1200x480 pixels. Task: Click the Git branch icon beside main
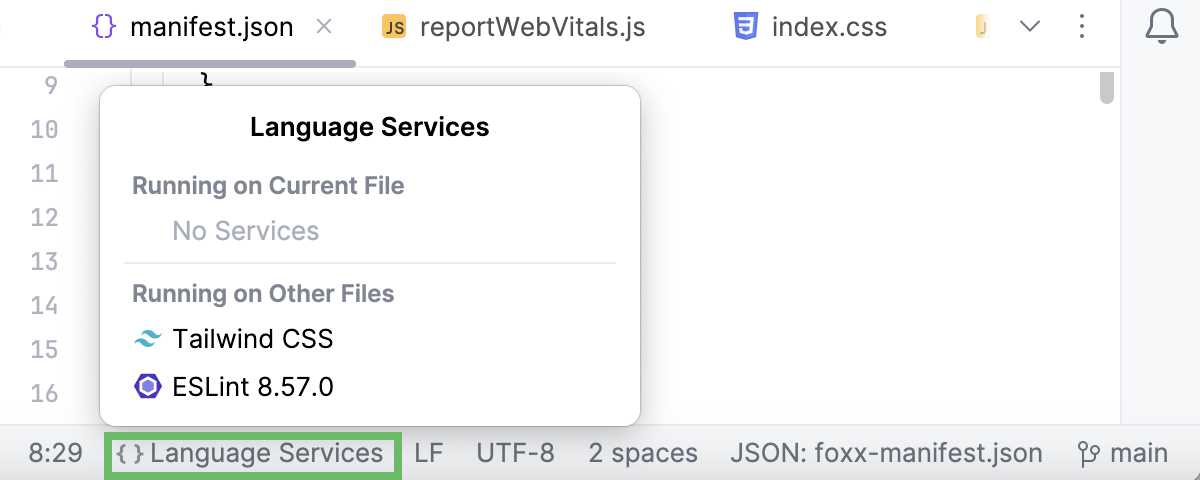click(x=1089, y=454)
